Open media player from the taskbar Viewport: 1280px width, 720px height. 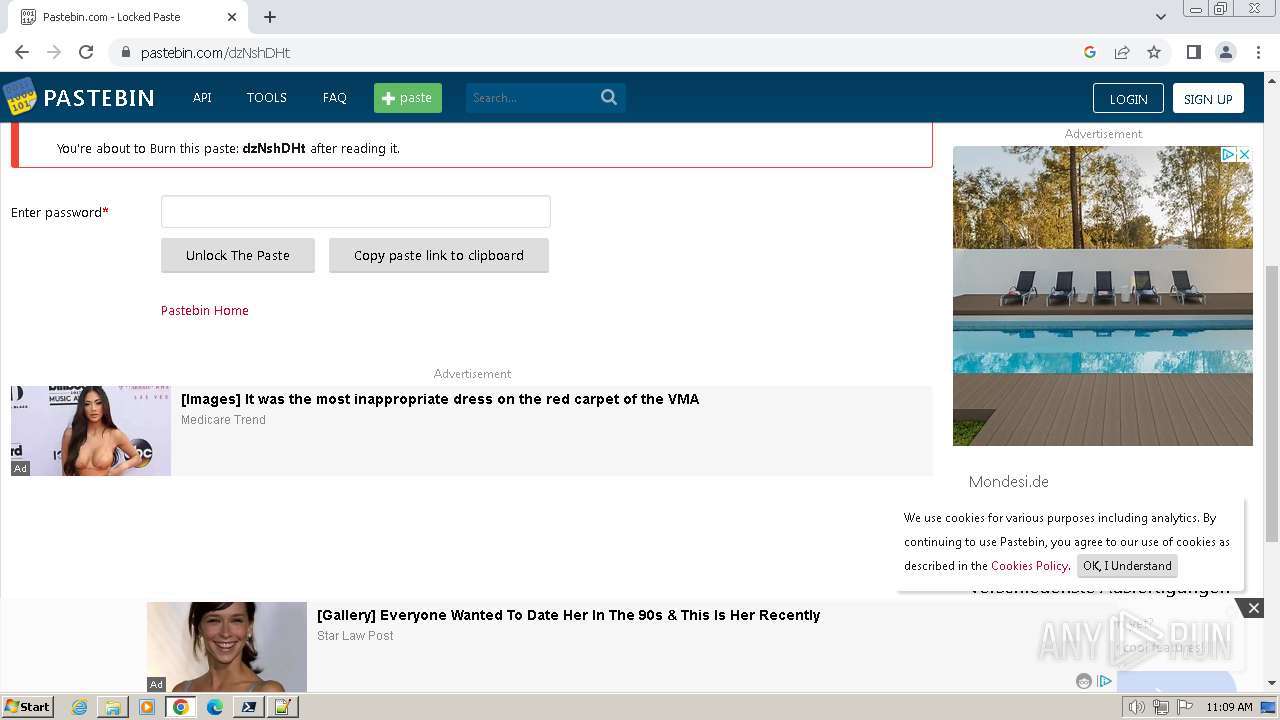point(147,707)
